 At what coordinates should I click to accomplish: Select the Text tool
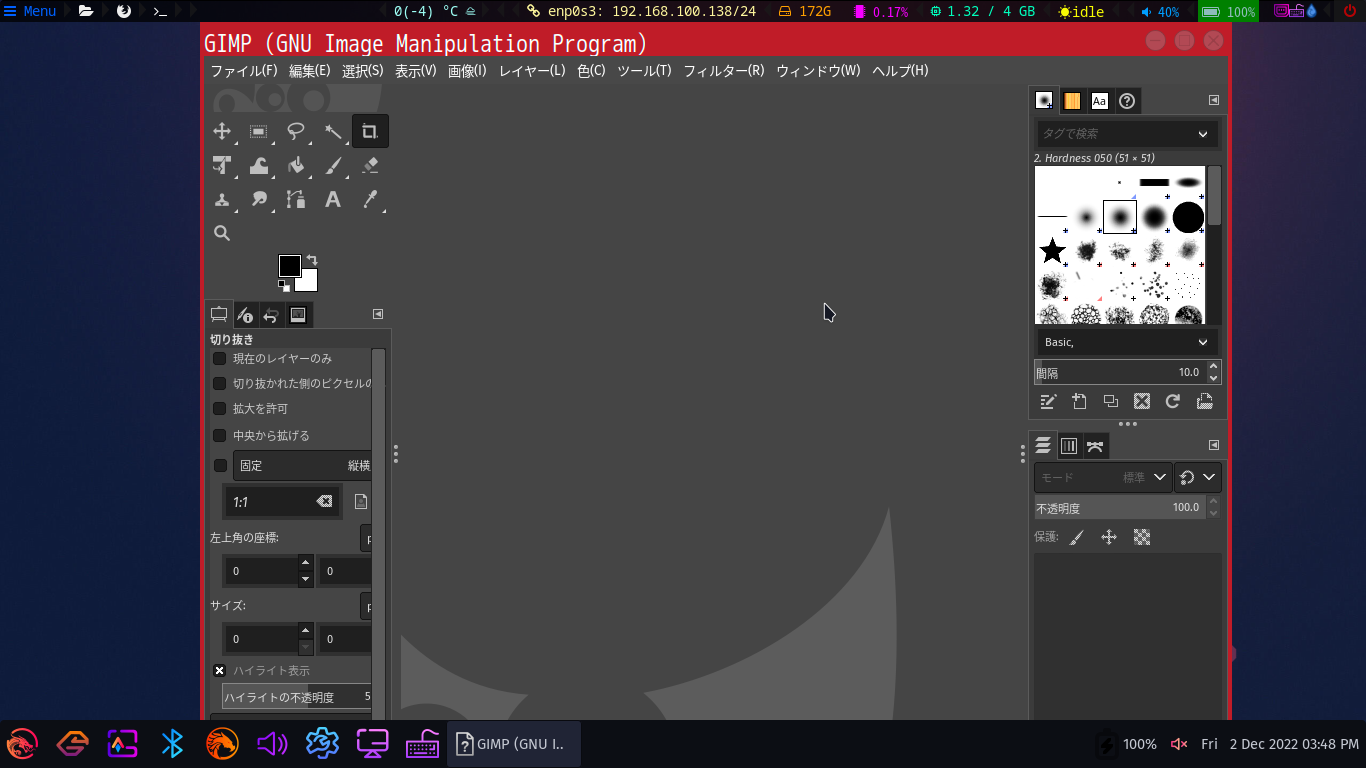click(x=333, y=199)
